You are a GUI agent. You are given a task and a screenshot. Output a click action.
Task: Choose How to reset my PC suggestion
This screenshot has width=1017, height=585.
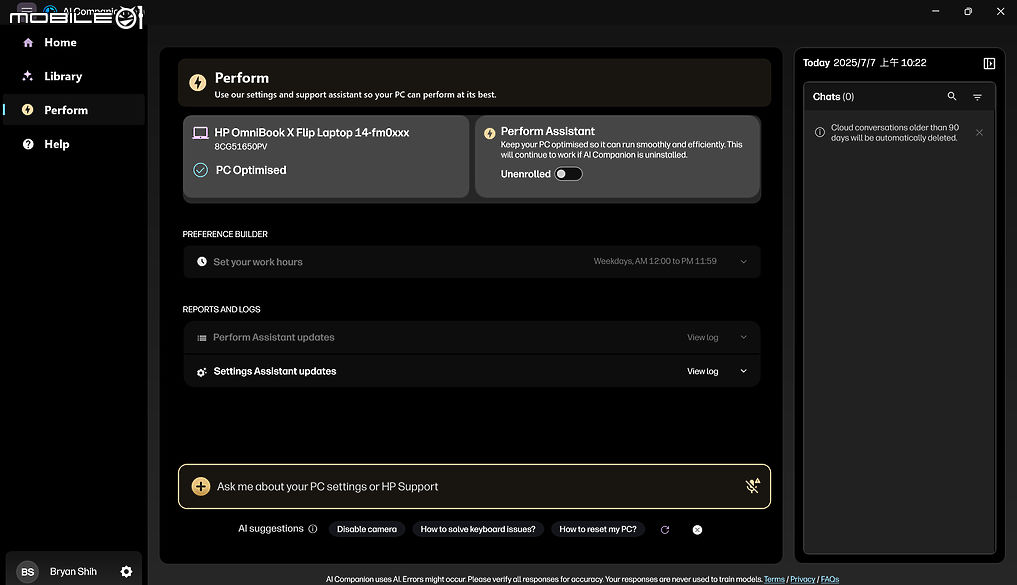(598, 529)
